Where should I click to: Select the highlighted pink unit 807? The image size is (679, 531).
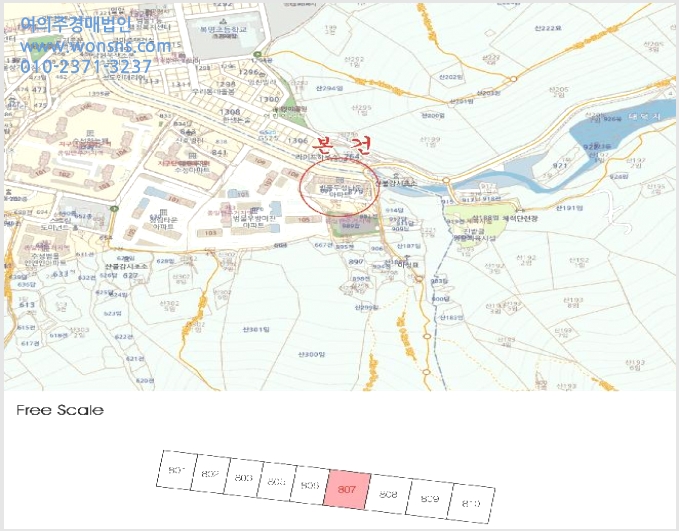pos(347,489)
